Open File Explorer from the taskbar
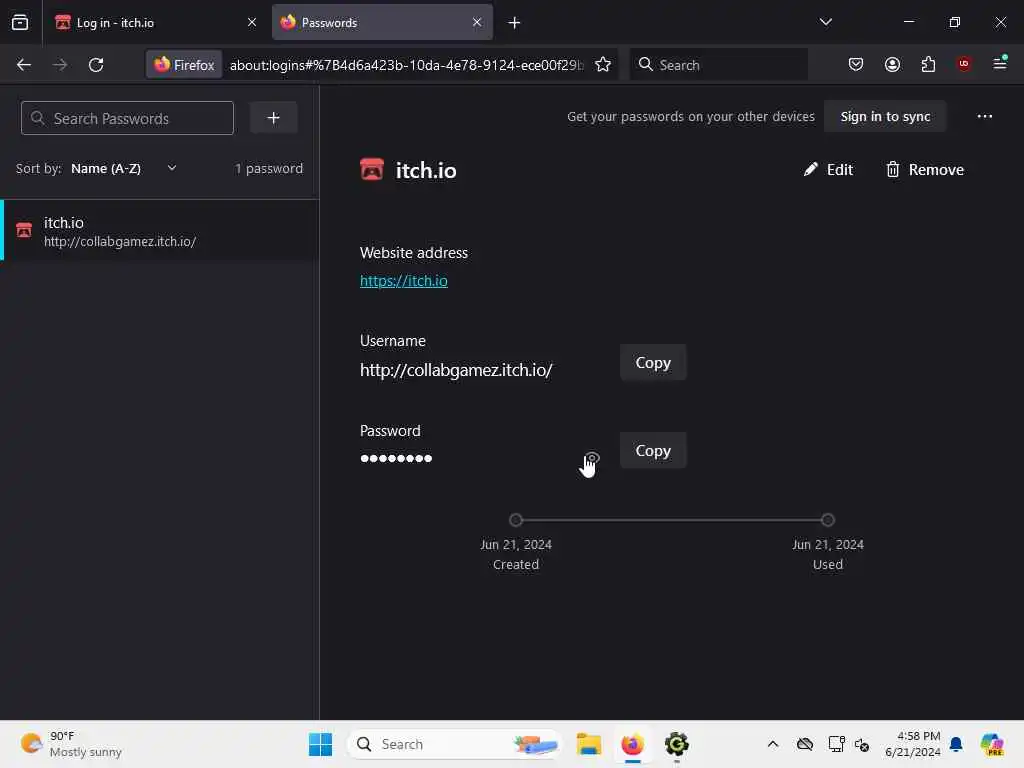 pos(588,744)
